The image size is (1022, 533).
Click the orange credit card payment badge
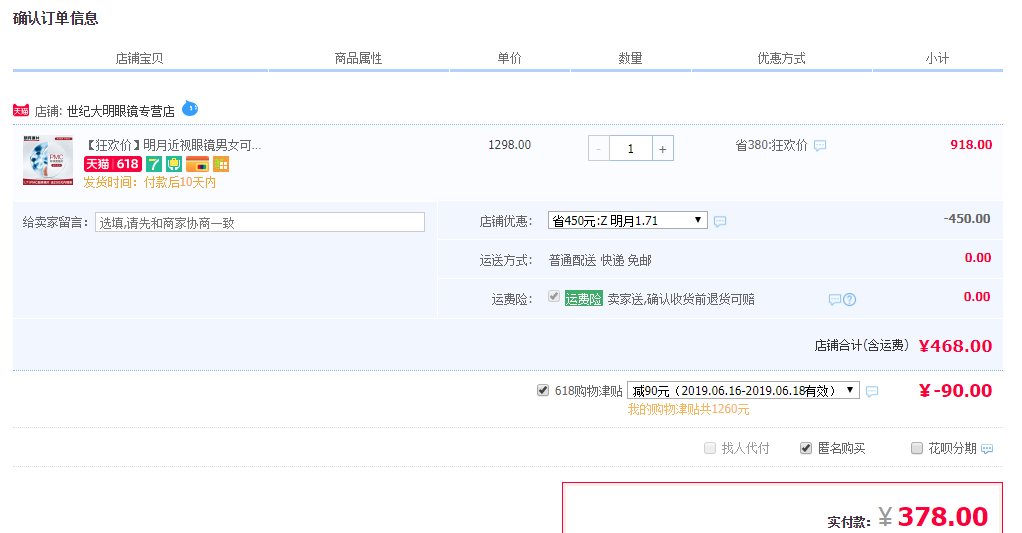tap(197, 164)
